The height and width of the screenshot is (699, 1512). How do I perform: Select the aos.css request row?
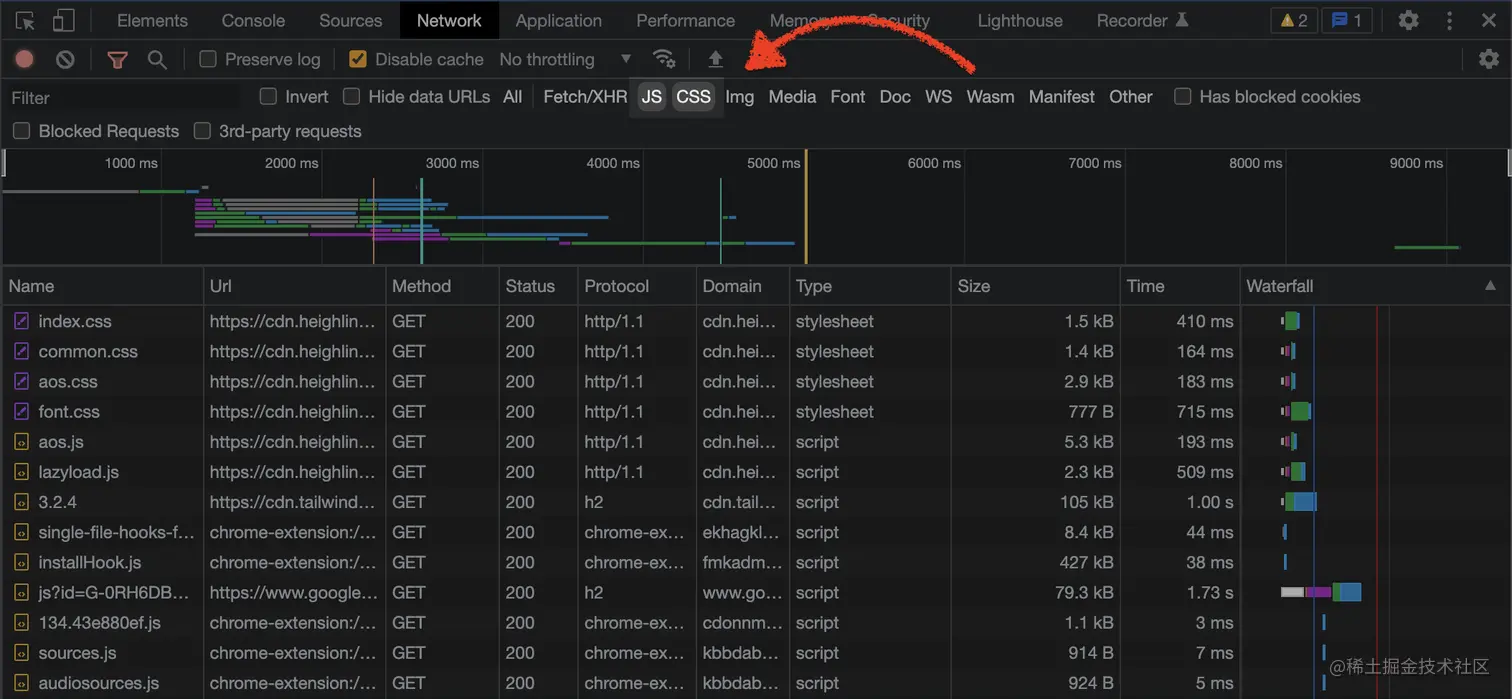756,381
